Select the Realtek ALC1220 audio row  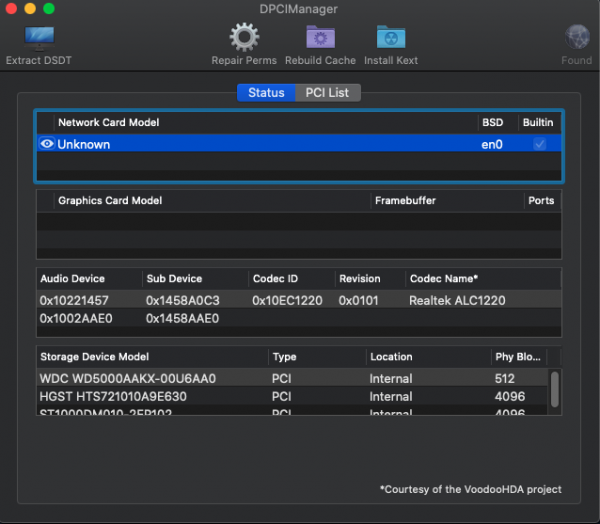pos(298,300)
